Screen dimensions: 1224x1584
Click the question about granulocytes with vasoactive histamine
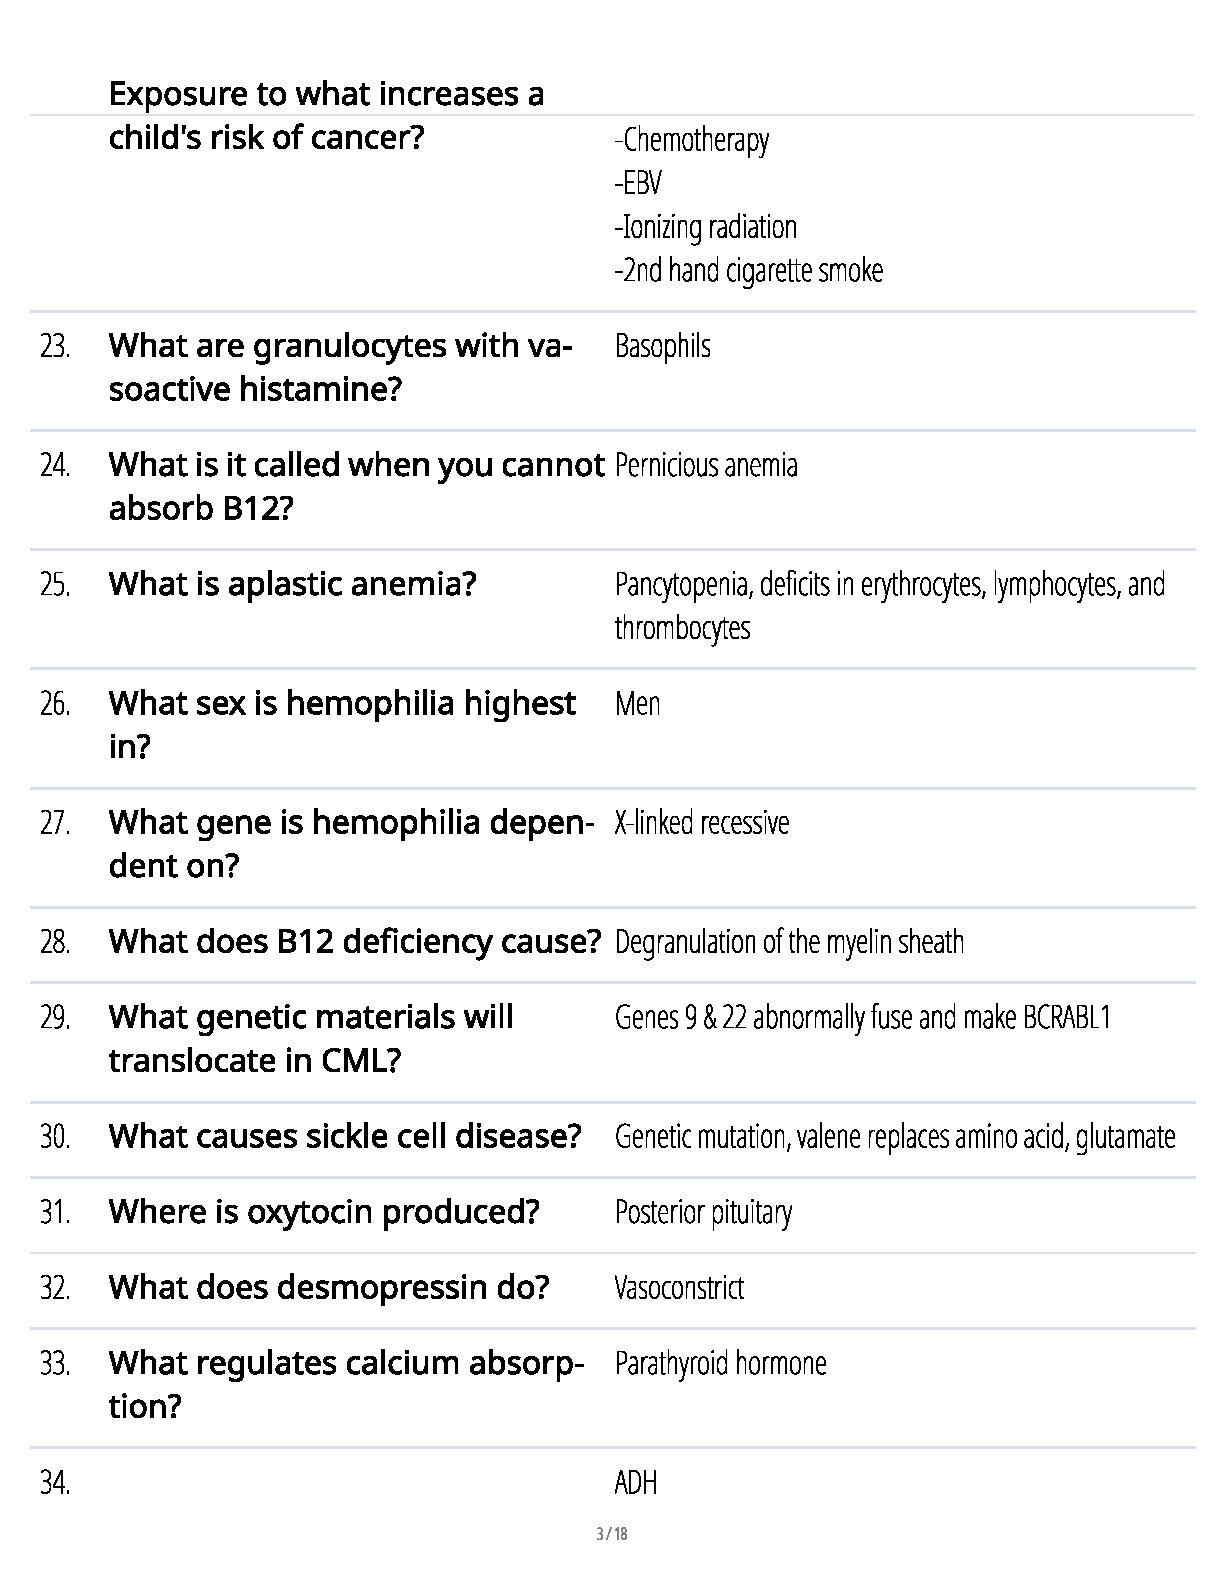pos(340,367)
